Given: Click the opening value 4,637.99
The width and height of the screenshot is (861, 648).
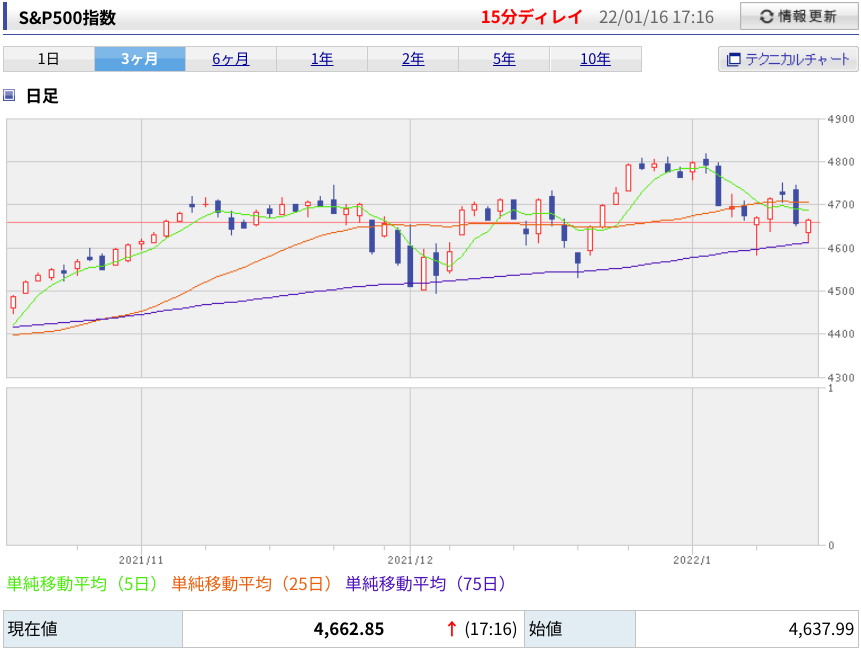Looking at the screenshot, I should pos(821,629).
